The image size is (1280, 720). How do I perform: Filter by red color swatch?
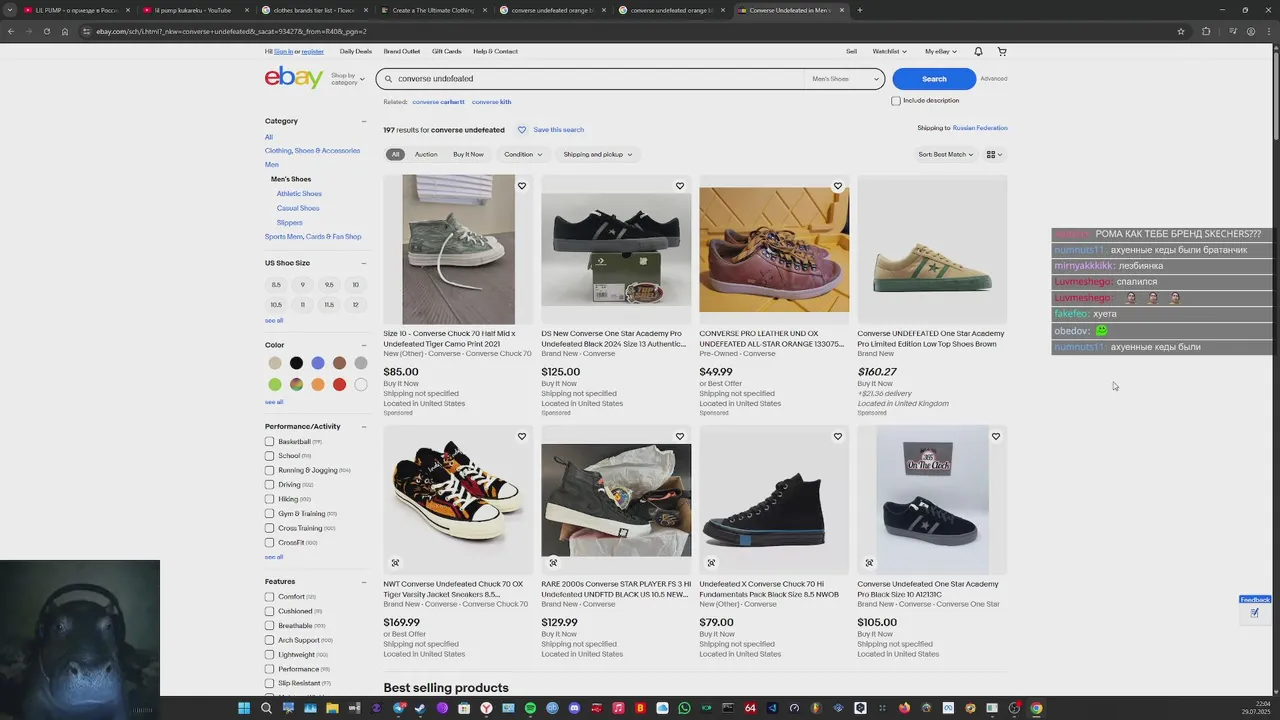(x=339, y=384)
